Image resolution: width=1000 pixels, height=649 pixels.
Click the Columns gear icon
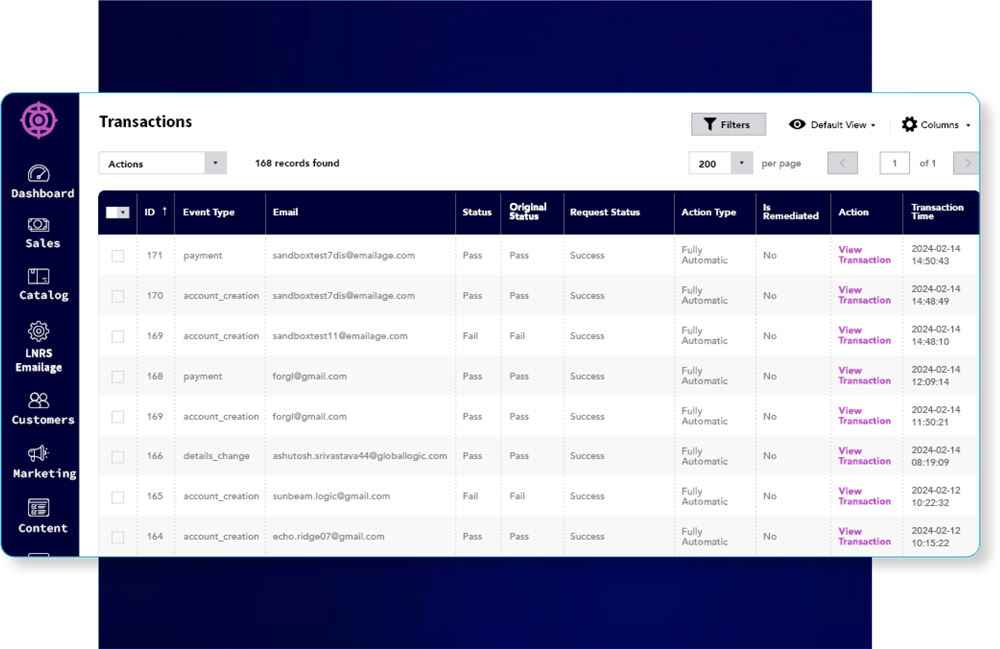tap(909, 124)
